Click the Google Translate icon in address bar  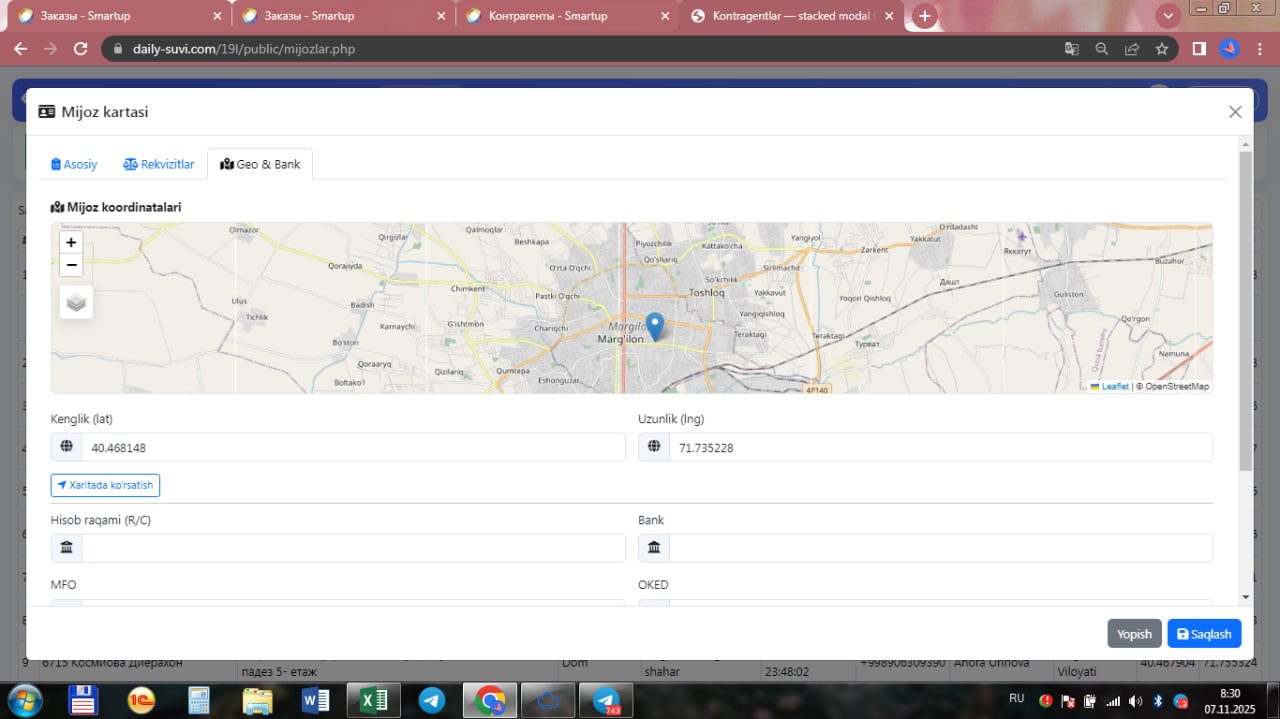[x=1071, y=48]
